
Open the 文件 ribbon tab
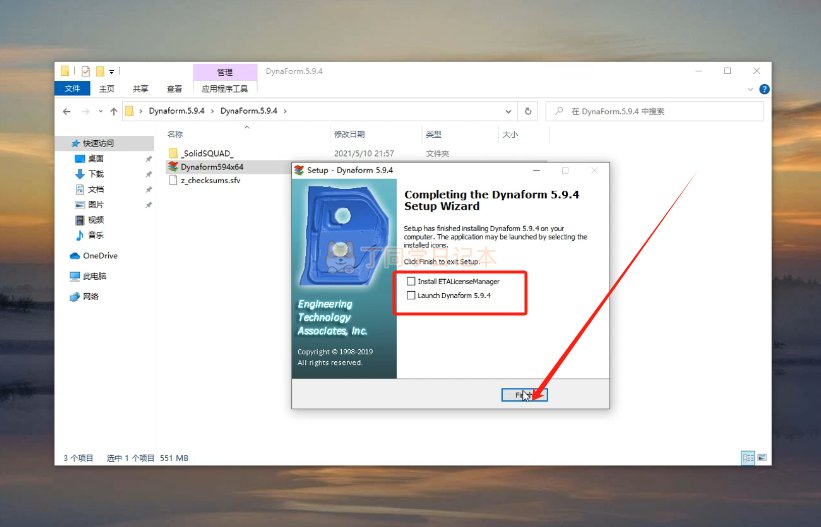coord(72,89)
